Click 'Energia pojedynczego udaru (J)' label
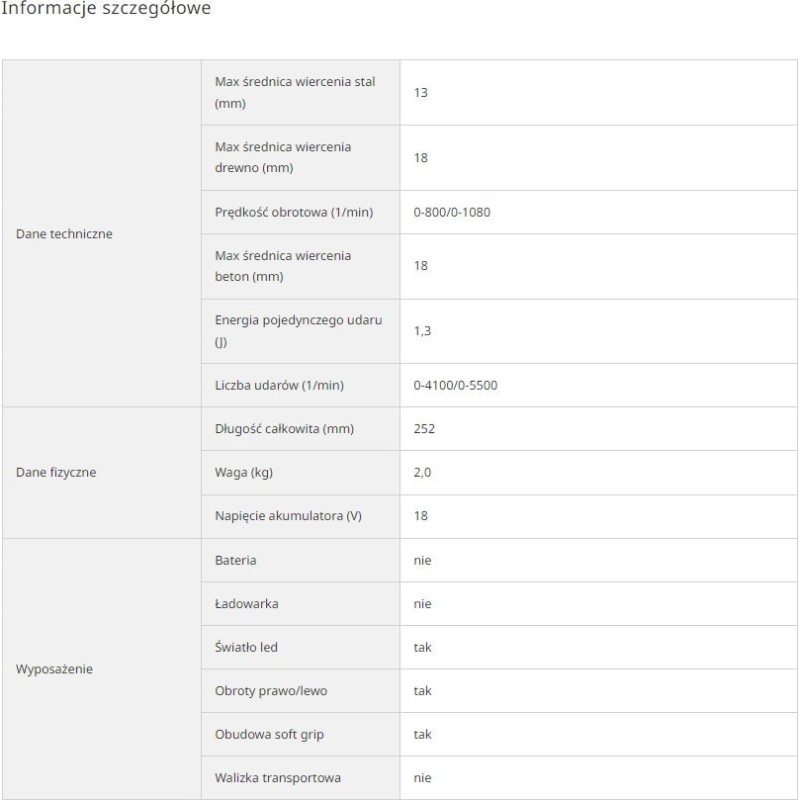 click(298, 331)
